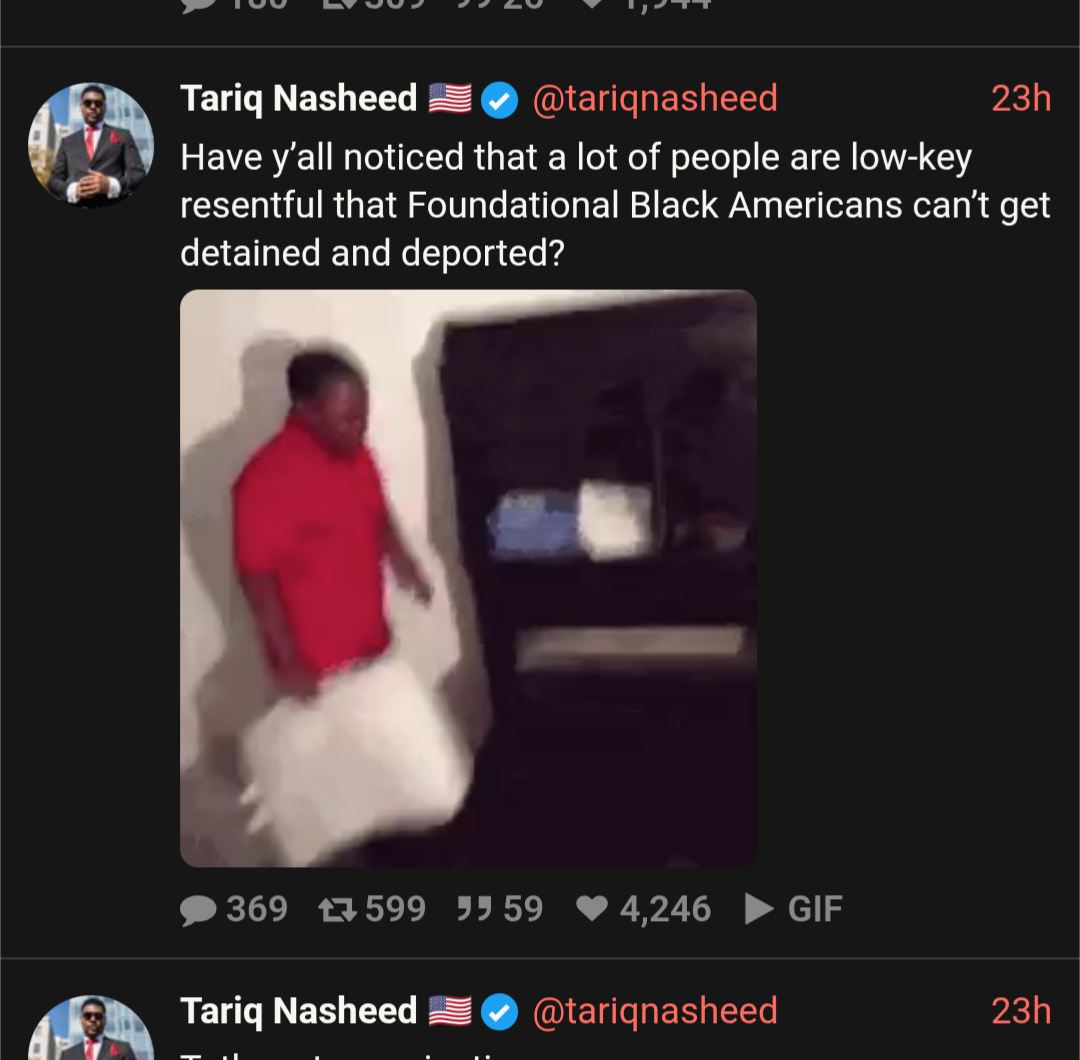The height and width of the screenshot is (1060, 1080).
Task: Click the heart icon showing 4,246
Action: click(592, 908)
